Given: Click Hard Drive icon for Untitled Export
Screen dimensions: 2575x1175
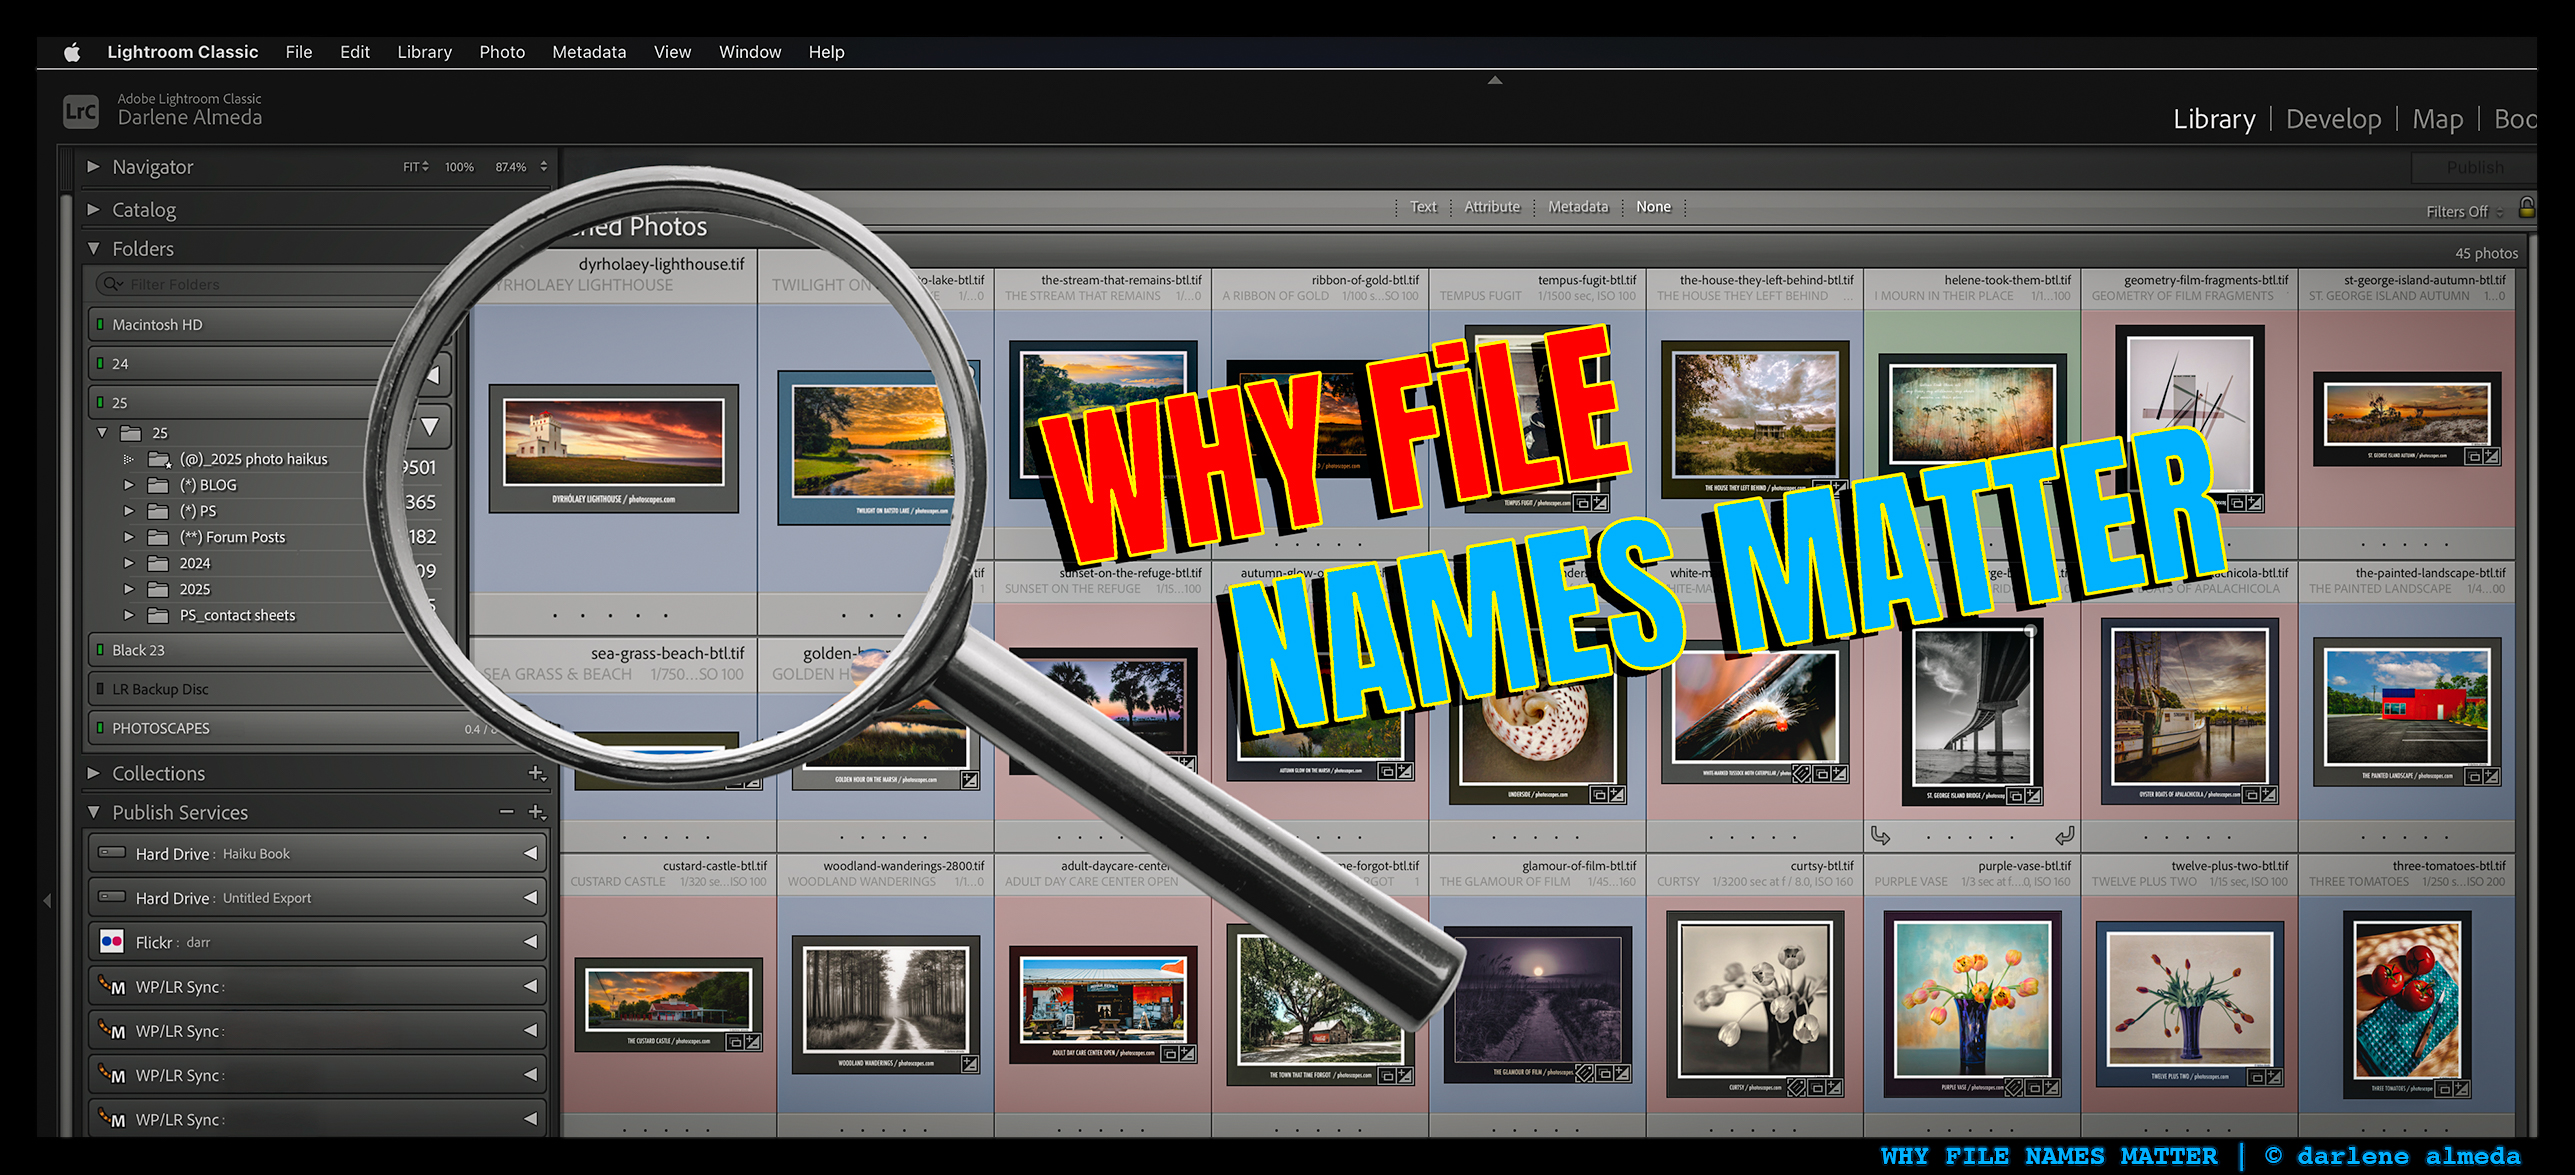Looking at the screenshot, I should pos(112,897).
